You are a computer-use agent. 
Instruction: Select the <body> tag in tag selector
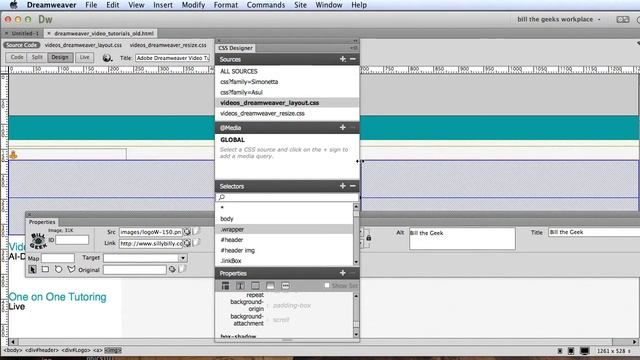pyautogui.click(x=13, y=350)
